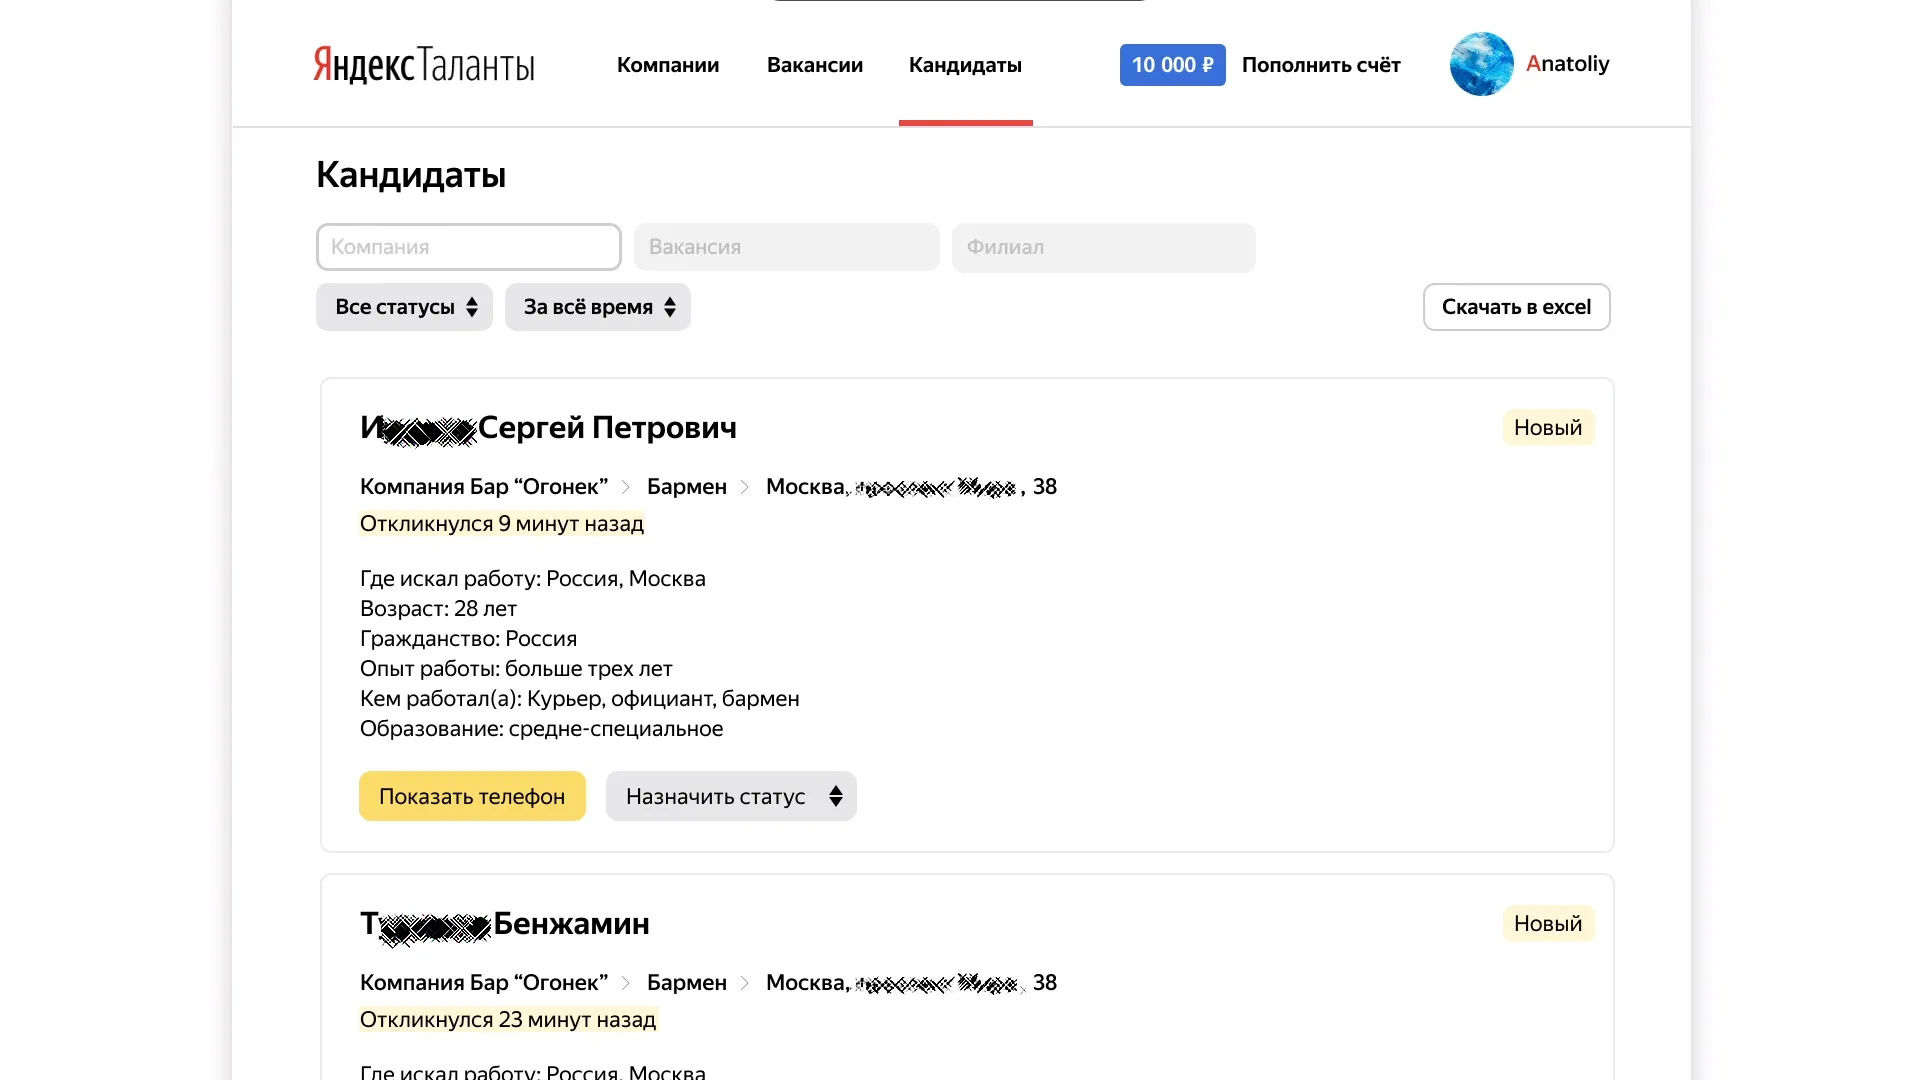Click the chevron after Компания Бар “Огонек” in Сергей card
The width and height of the screenshot is (1920, 1080).
tap(626, 487)
